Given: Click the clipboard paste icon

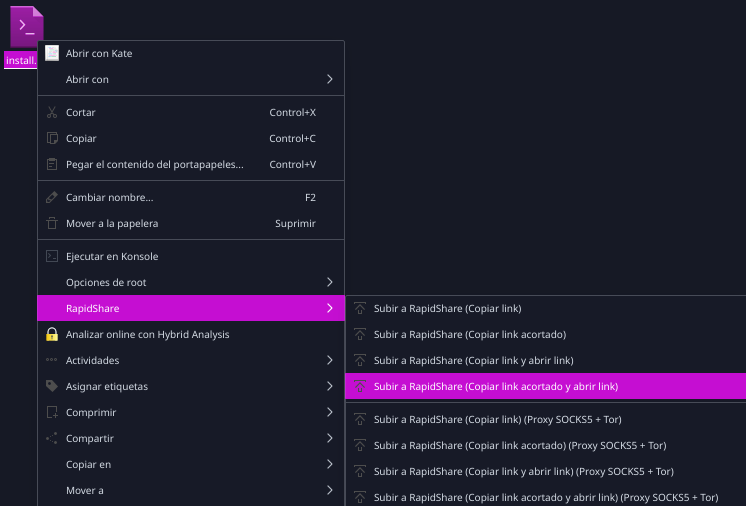Looking at the screenshot, I should point(52,165).
